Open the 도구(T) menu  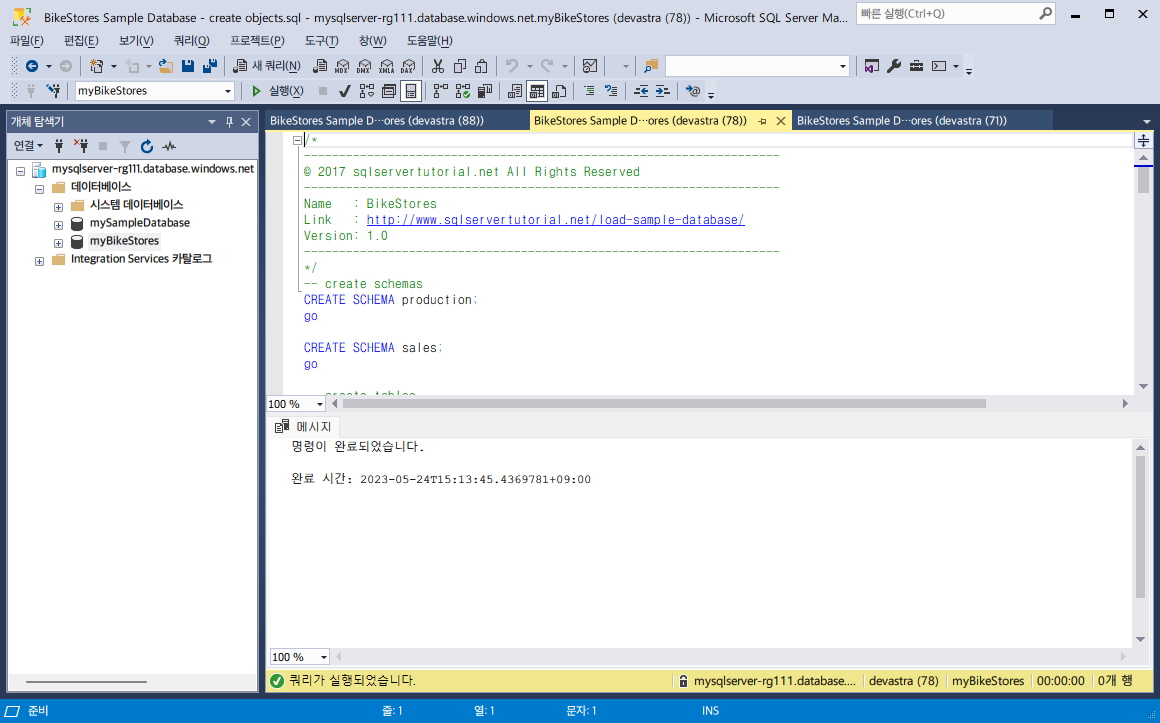322,41
